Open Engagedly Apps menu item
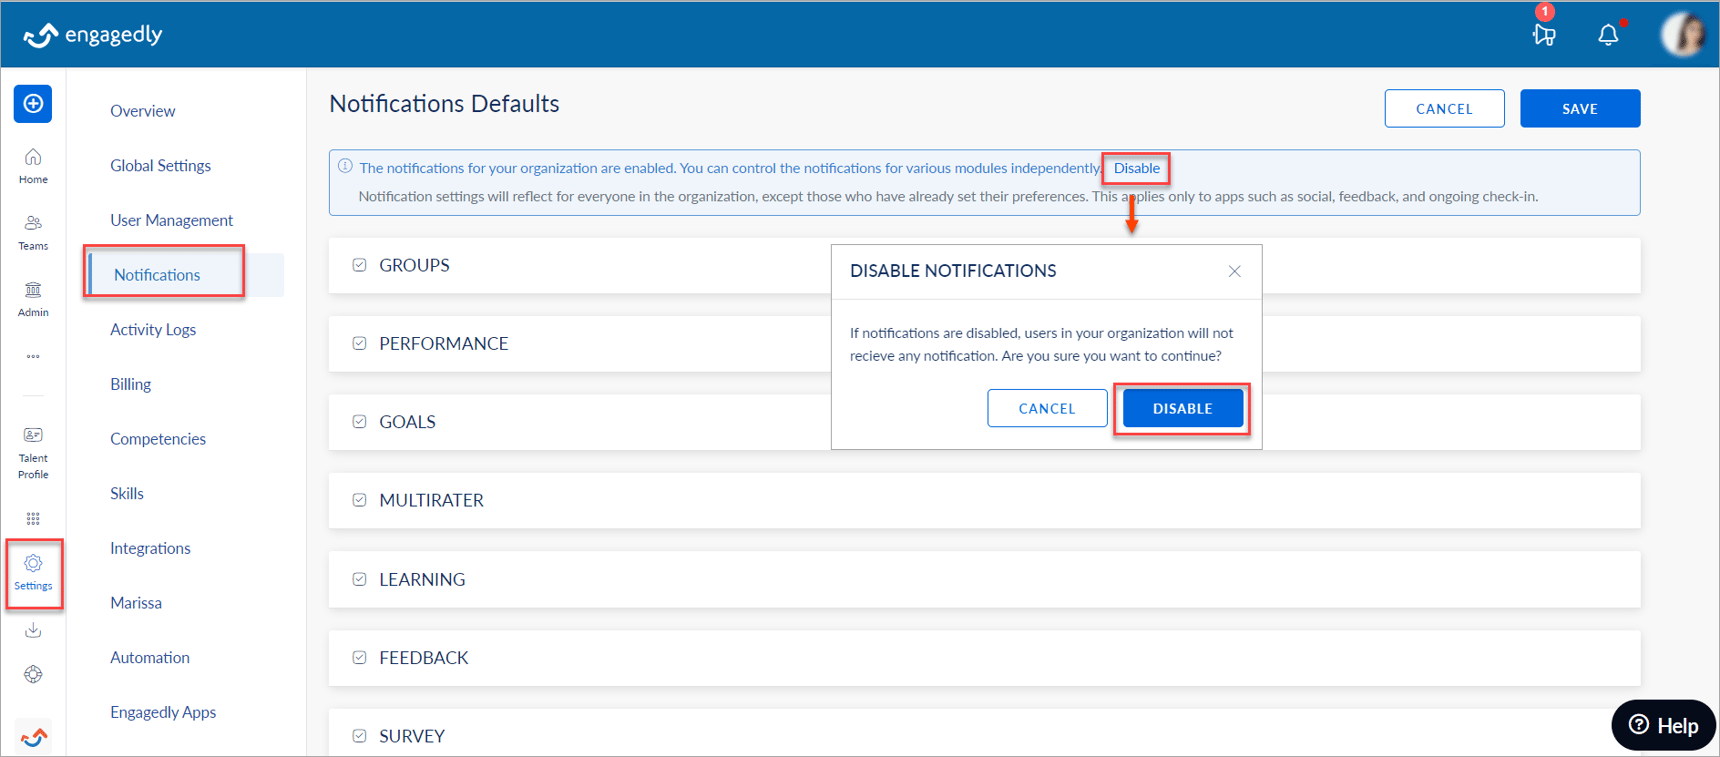 pos(163,712)
